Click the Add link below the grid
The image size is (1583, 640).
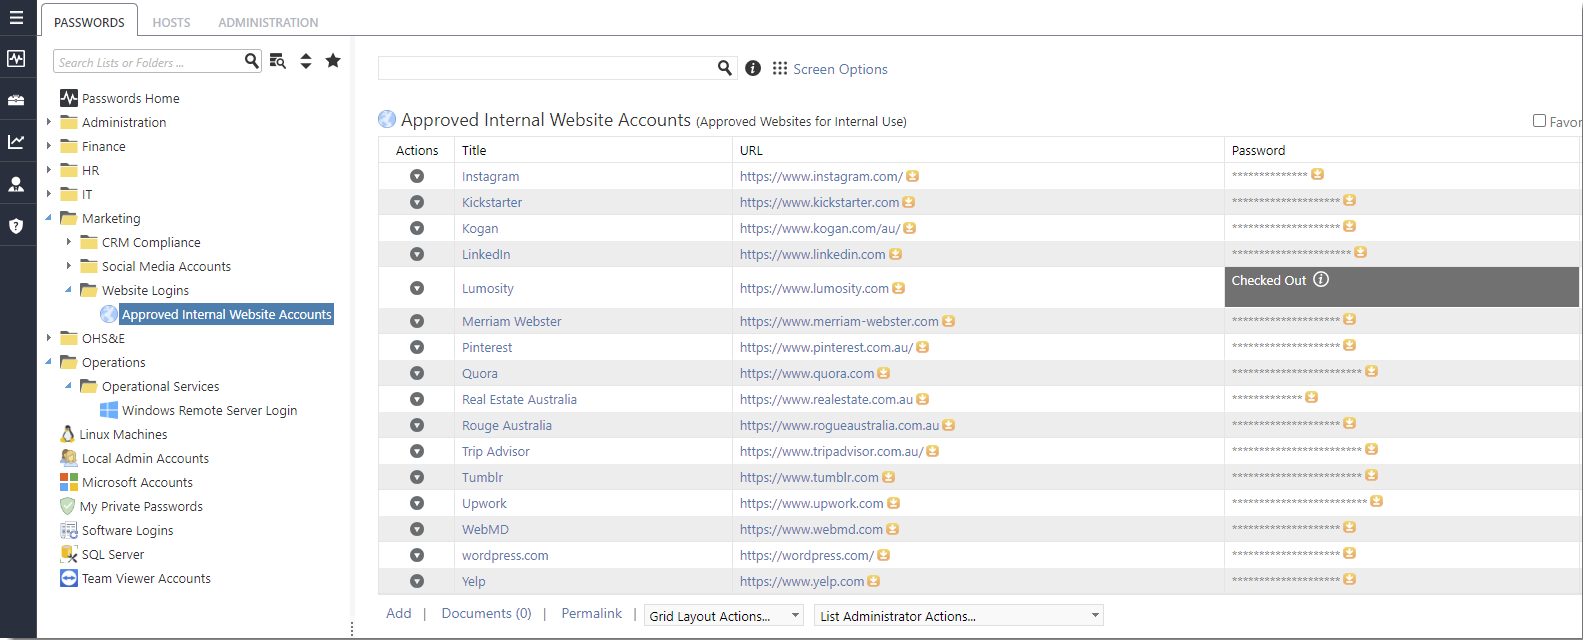tap(398, 613)
